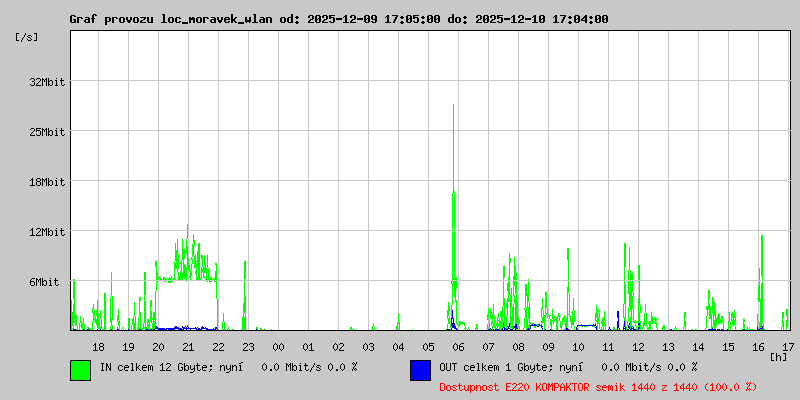The width and height of the screenshot is (800, 400).
Task: Click hour label 22 on the x-axis
Action: (x=218, y=347)
